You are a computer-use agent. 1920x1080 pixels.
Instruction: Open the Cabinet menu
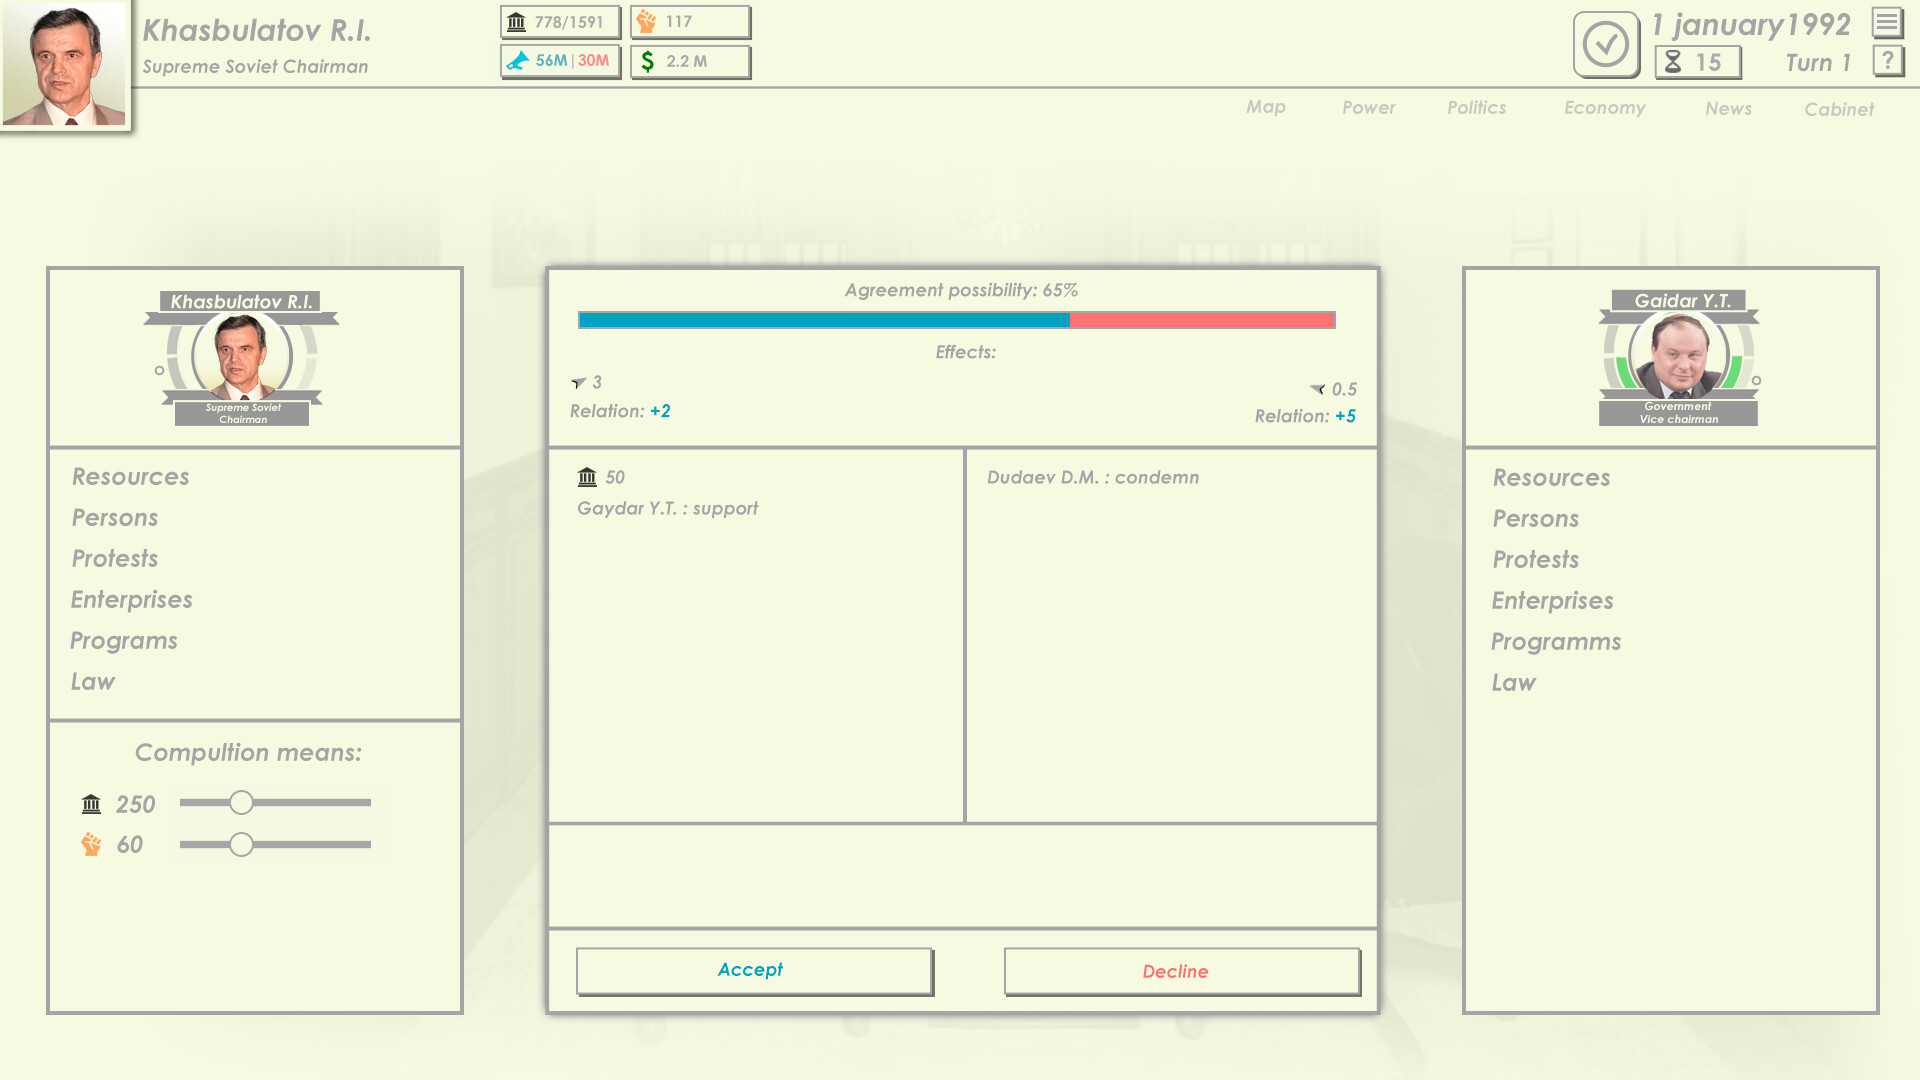coord(1839,110)
